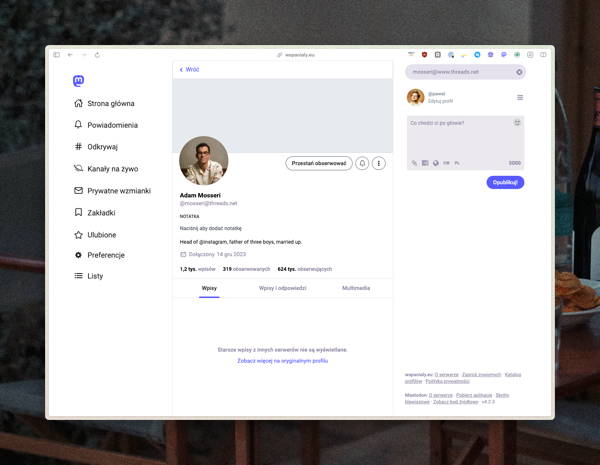Attach a file with paperclip icon

pyautogui.click(x=414, y=163)
